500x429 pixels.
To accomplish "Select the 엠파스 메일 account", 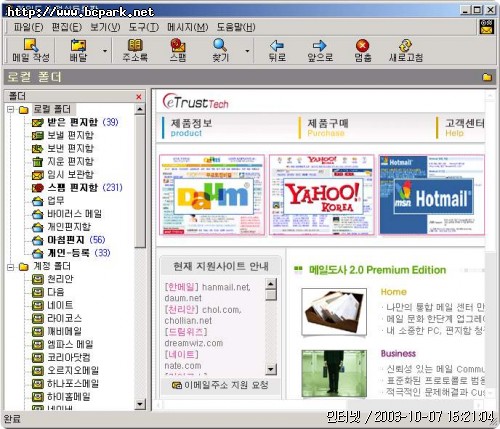I will click(62, 344).
